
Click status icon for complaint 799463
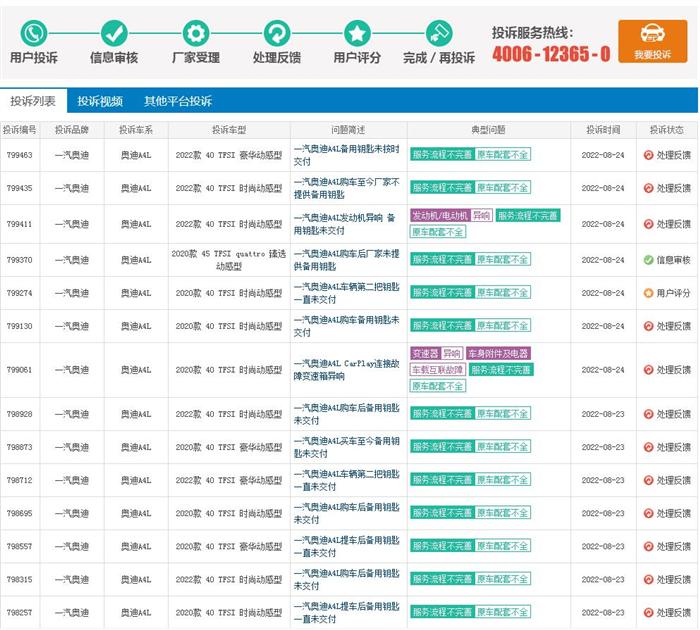pyautogui.click(x=648, y=155)
